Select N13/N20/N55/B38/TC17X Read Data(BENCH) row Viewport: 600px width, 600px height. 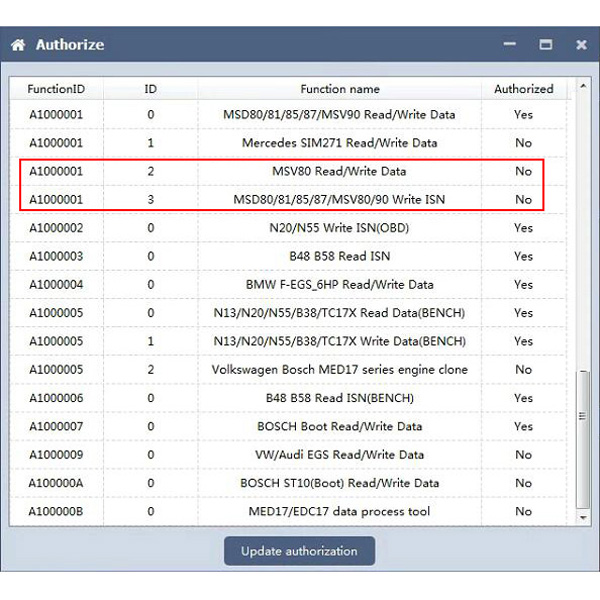coord(288,313)
